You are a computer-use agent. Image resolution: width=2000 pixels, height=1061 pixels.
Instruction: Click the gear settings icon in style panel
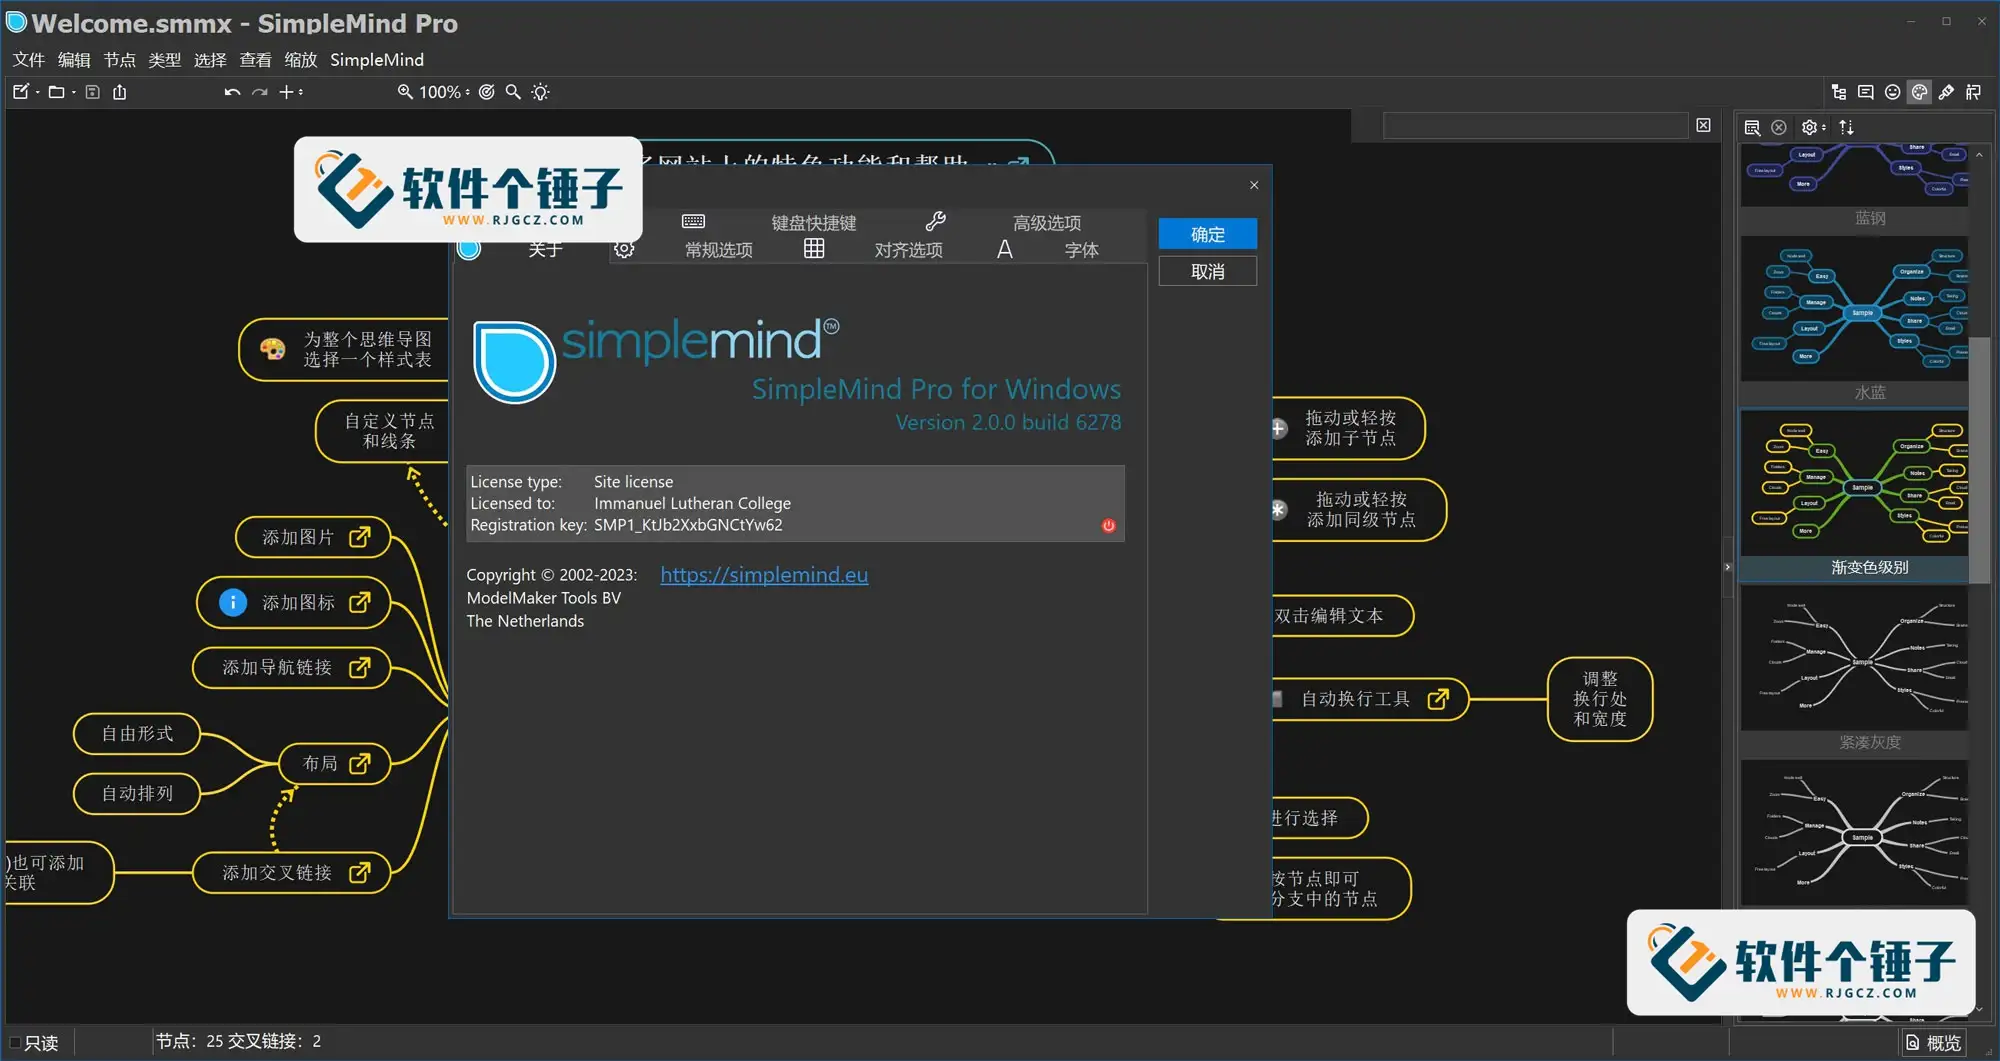coord(1808,127)
